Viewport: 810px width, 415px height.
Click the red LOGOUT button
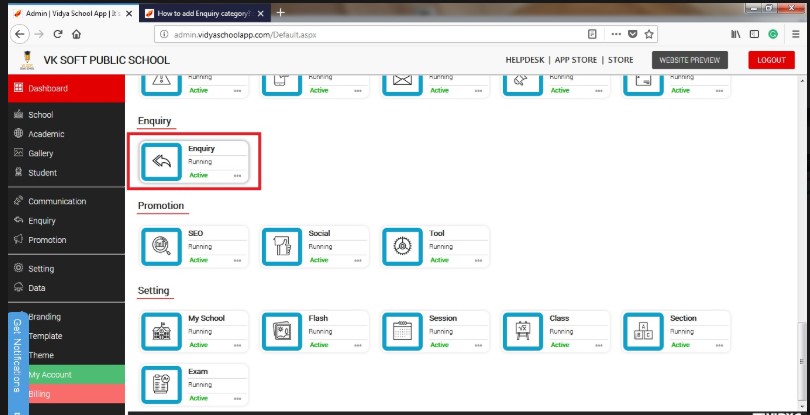[x=771, y=60]
